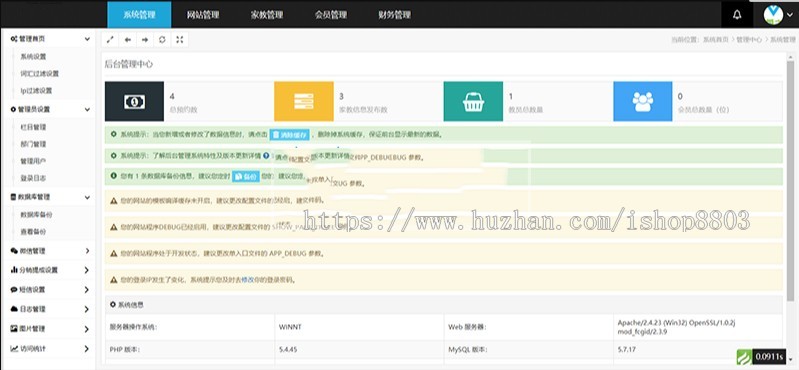Click 管理中心 in the breadcrumb
Image resolution: width=799 pixels, height=370 pixels.
point(749,39)
